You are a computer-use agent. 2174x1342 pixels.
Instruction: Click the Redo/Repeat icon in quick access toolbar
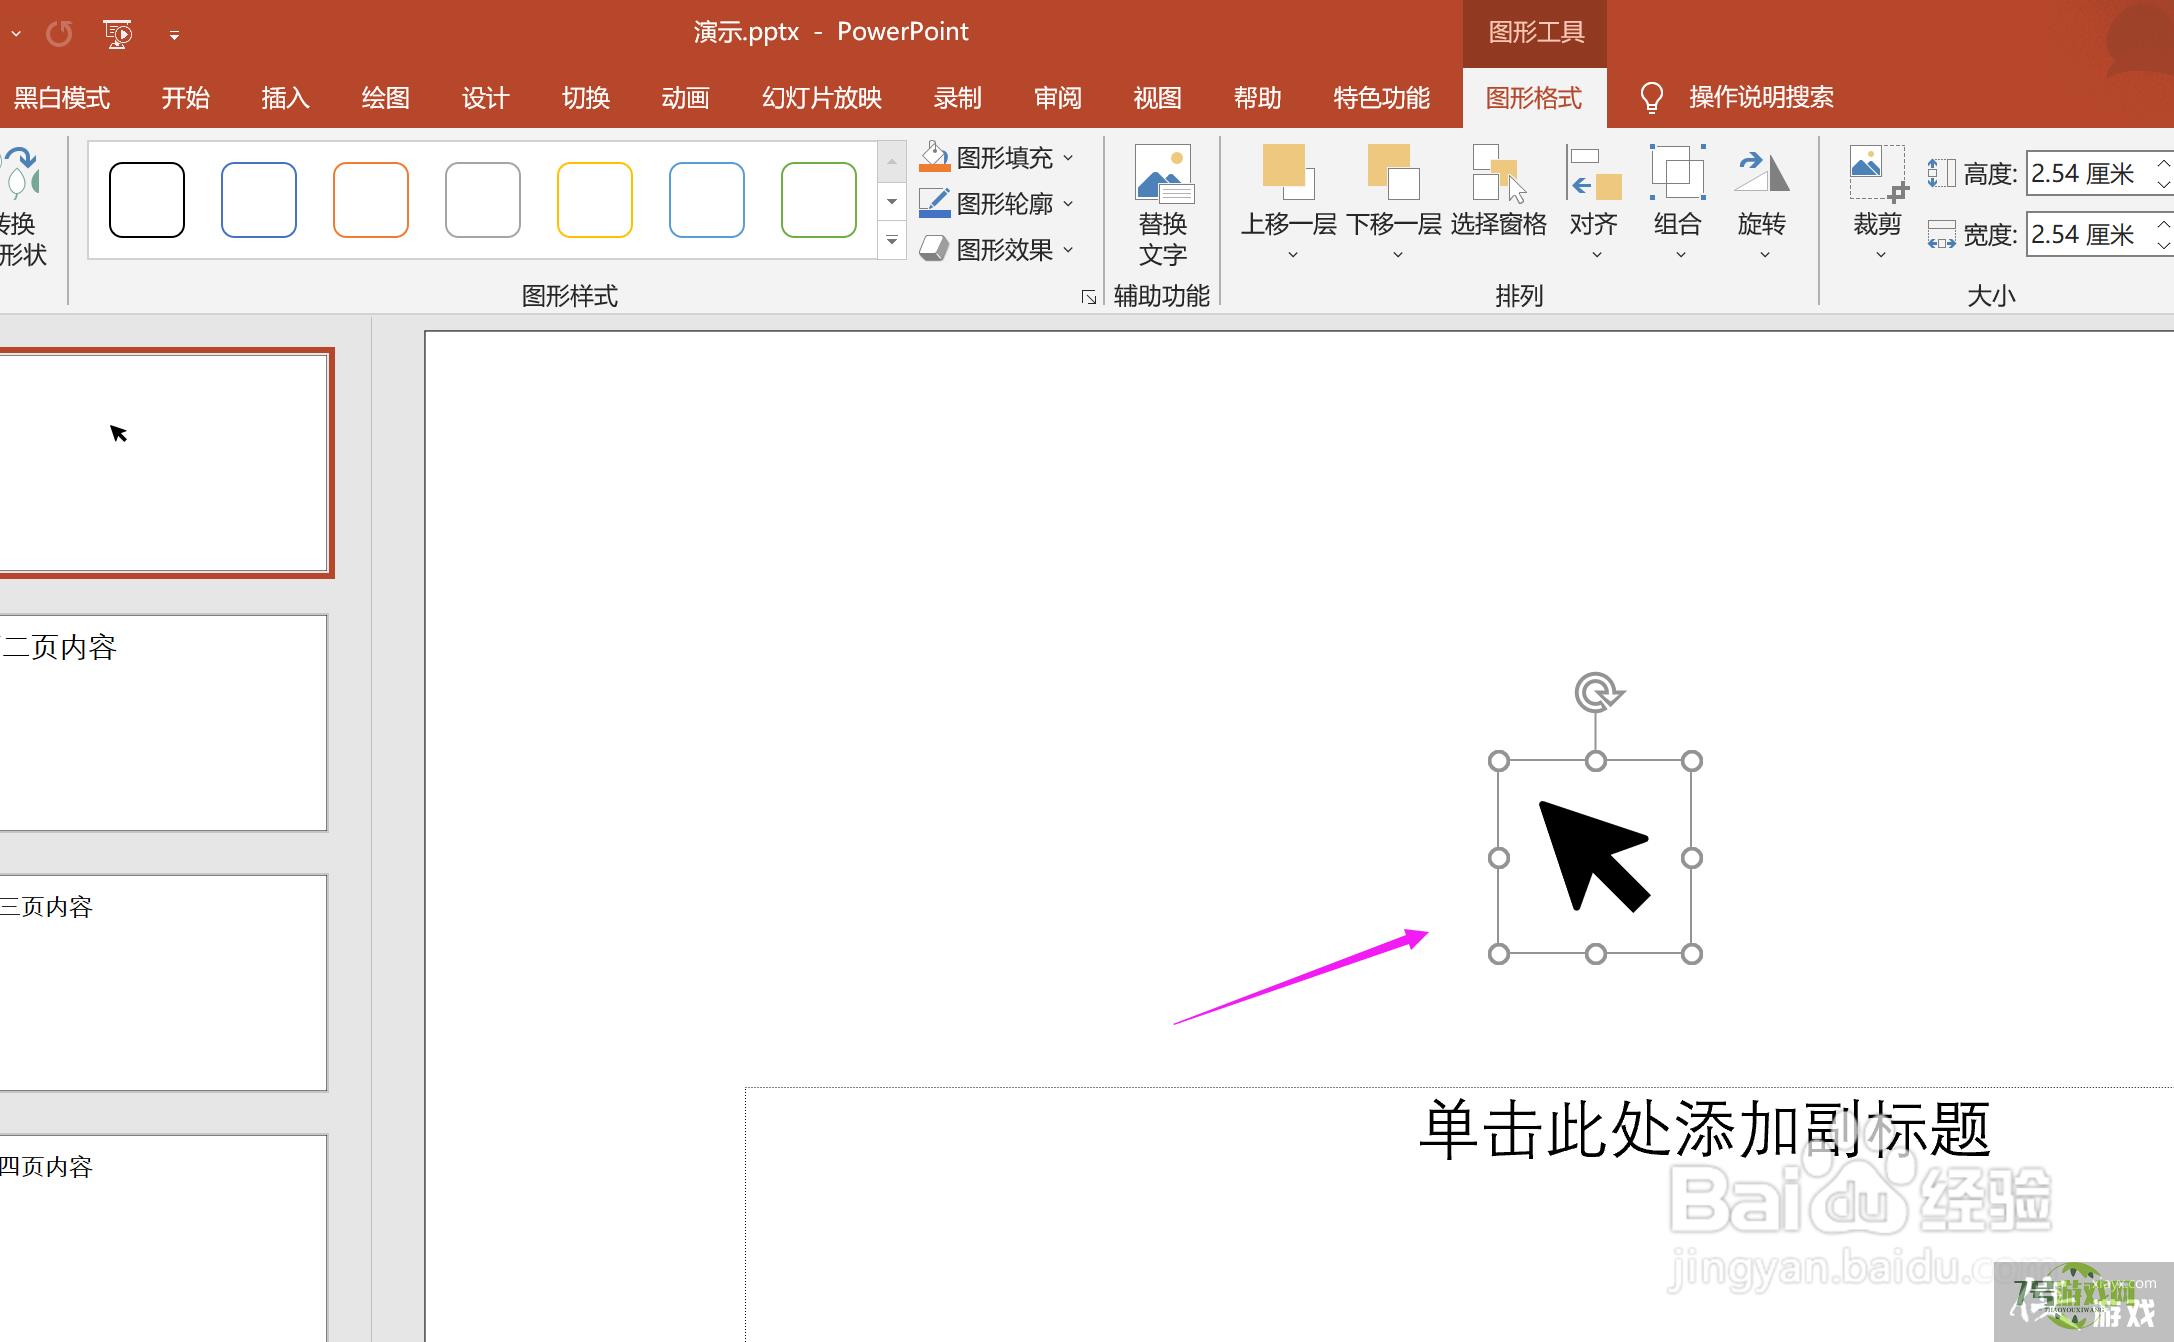coord(59,34)
